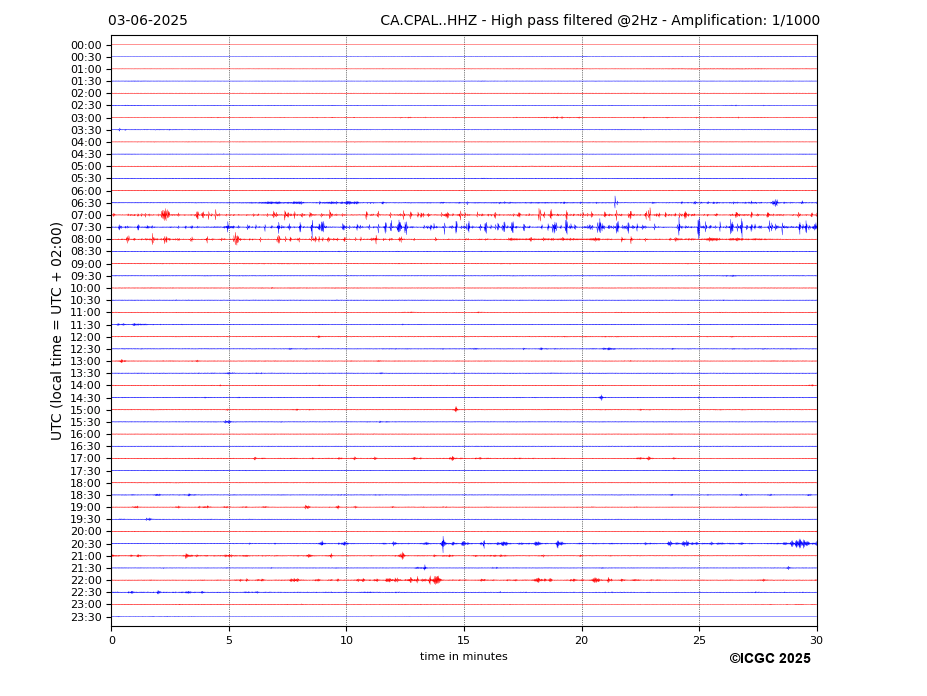The image size is (927, 696).
Task: Click the 16:00 row label
Action: (86, 435)
